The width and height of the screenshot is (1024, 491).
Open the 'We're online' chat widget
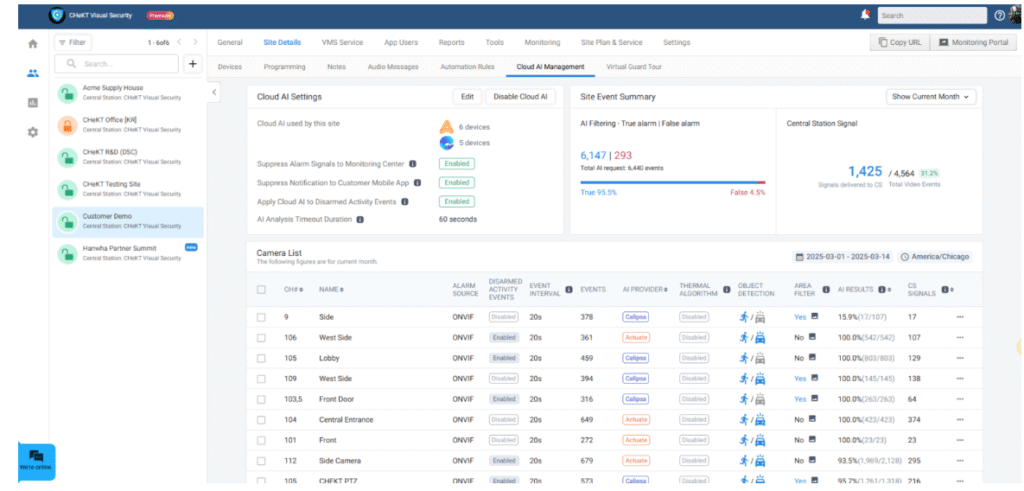pyautogui.click(x=36, y=460)
